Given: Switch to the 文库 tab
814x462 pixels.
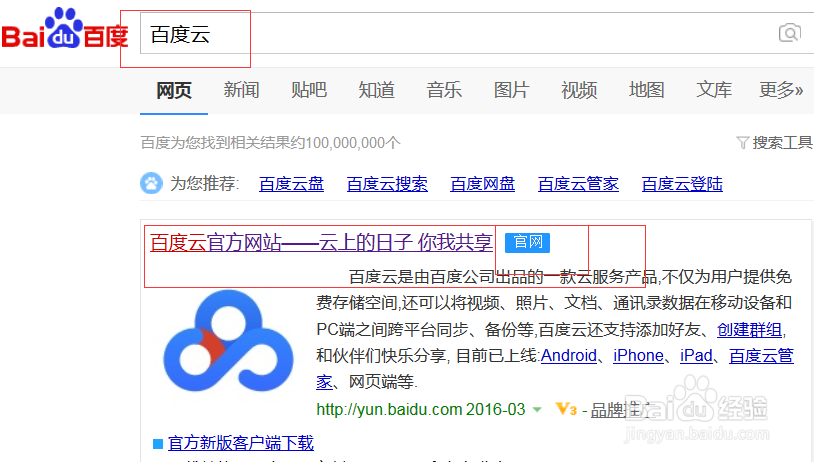Looking at the screenshot, I should tap(714, 90).
